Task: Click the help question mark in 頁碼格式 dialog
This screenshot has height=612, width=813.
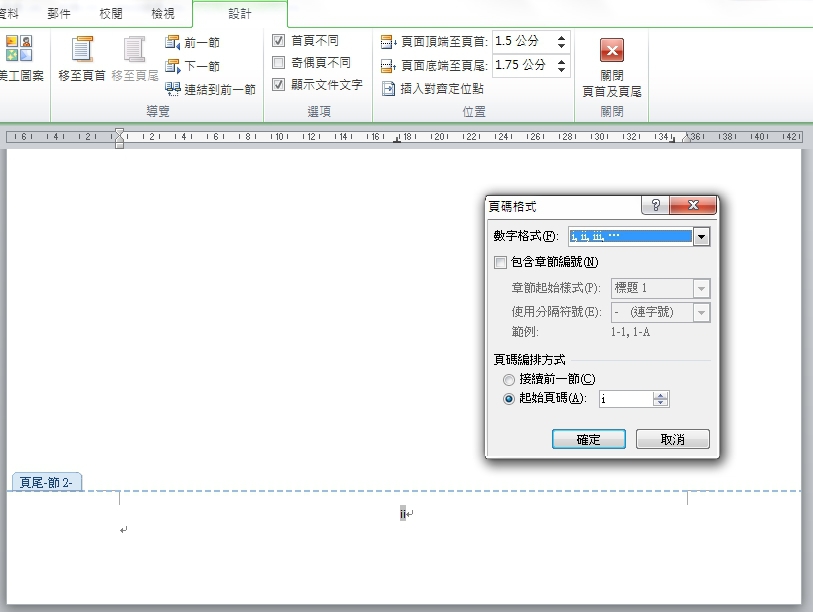Action: click(x=655, y=205)
